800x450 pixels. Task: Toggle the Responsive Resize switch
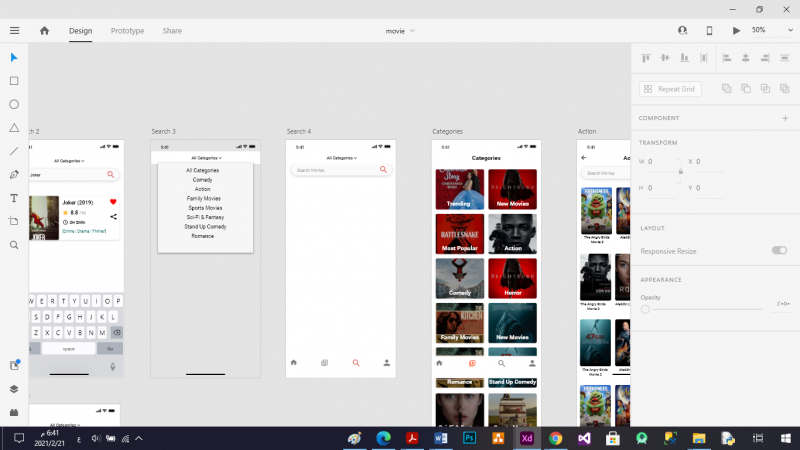779,251
